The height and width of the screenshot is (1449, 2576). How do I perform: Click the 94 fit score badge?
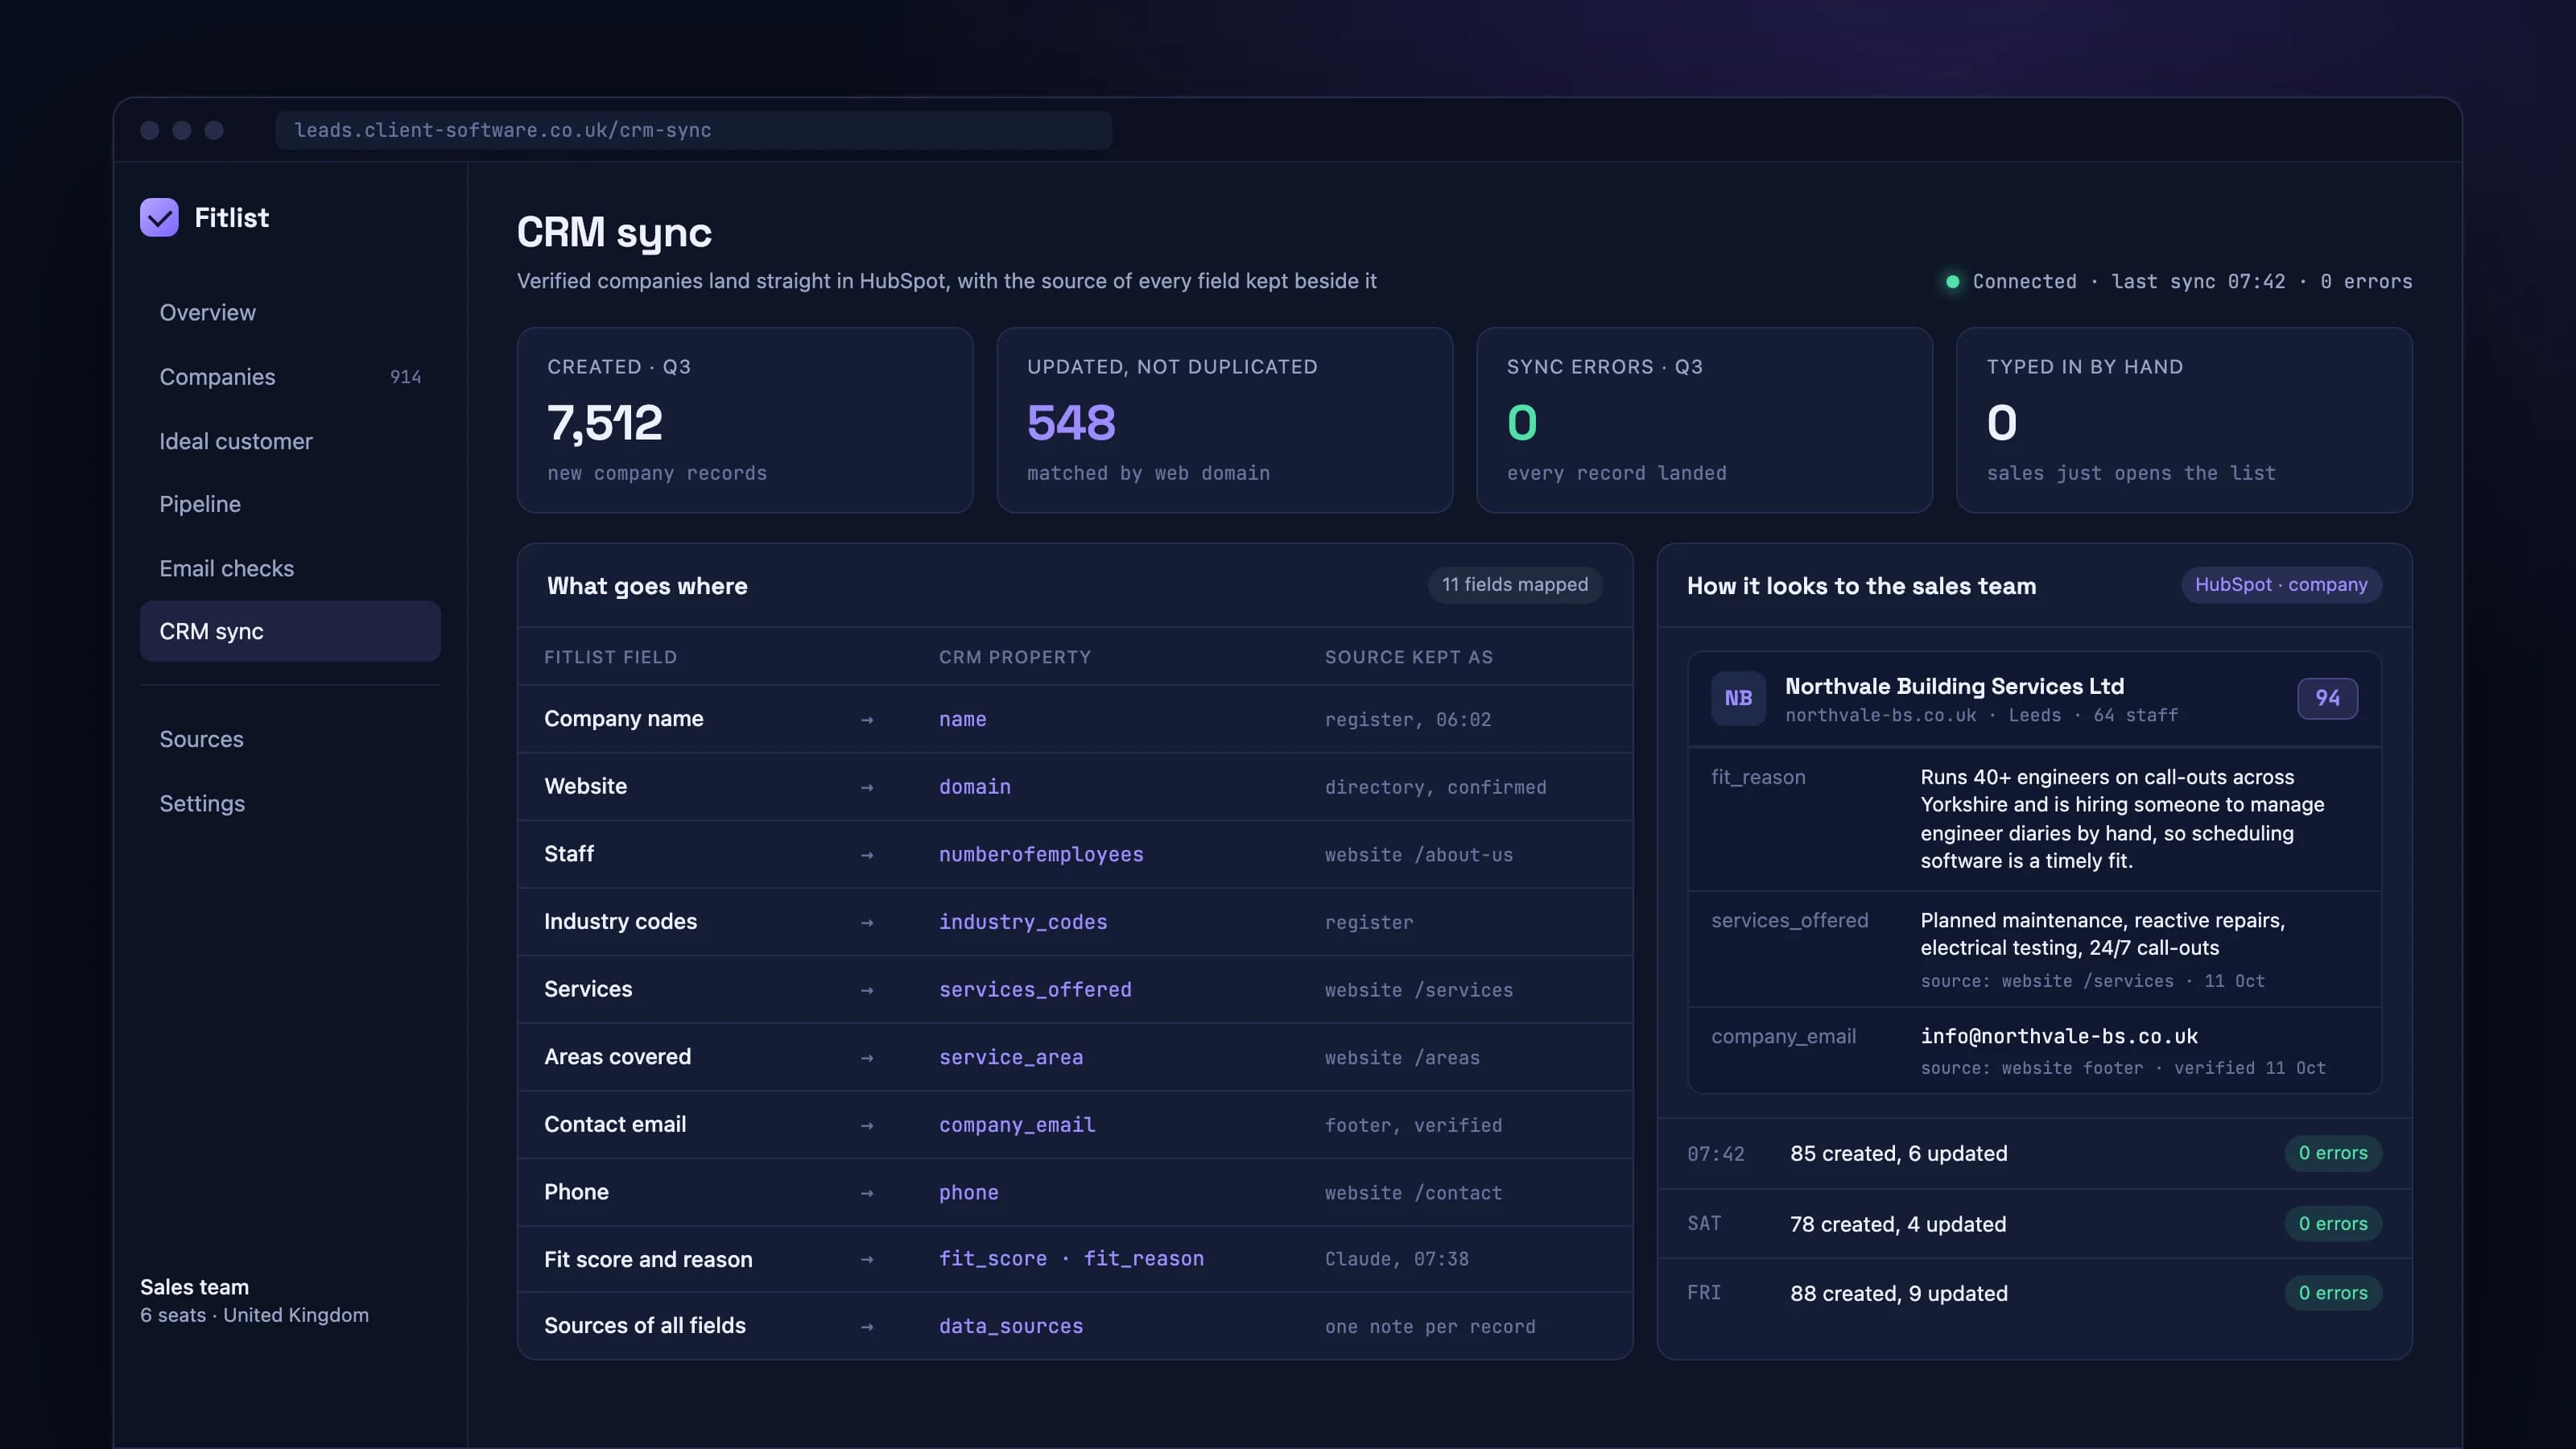(2327, 698)
